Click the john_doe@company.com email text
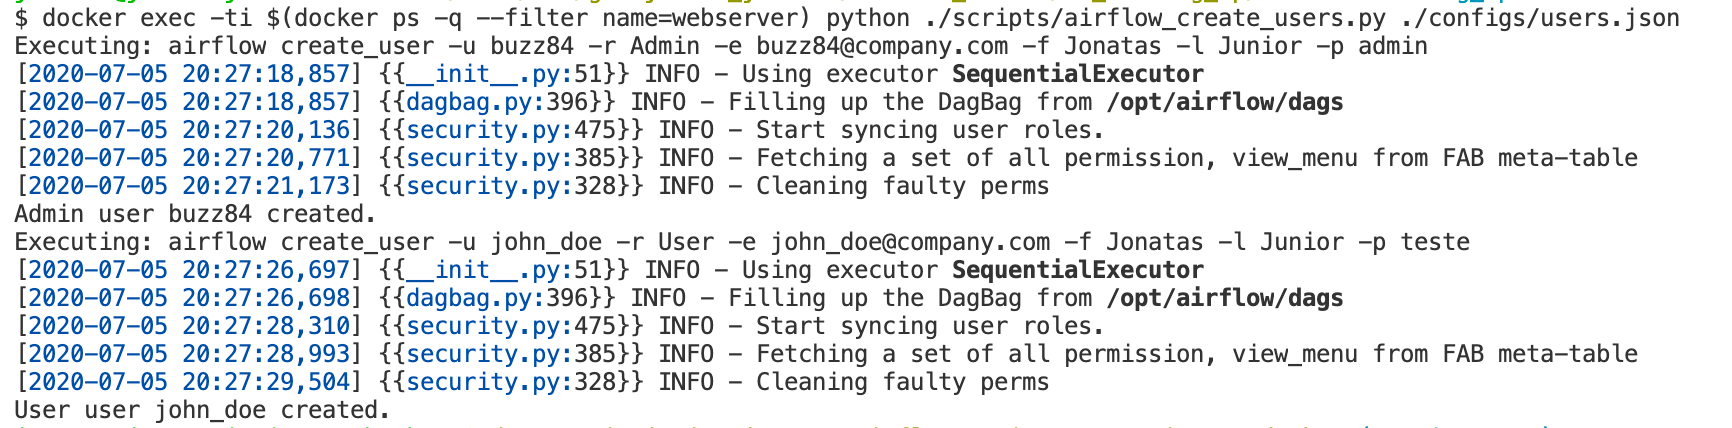This screenshot has height=428, width=1732. 910,242
